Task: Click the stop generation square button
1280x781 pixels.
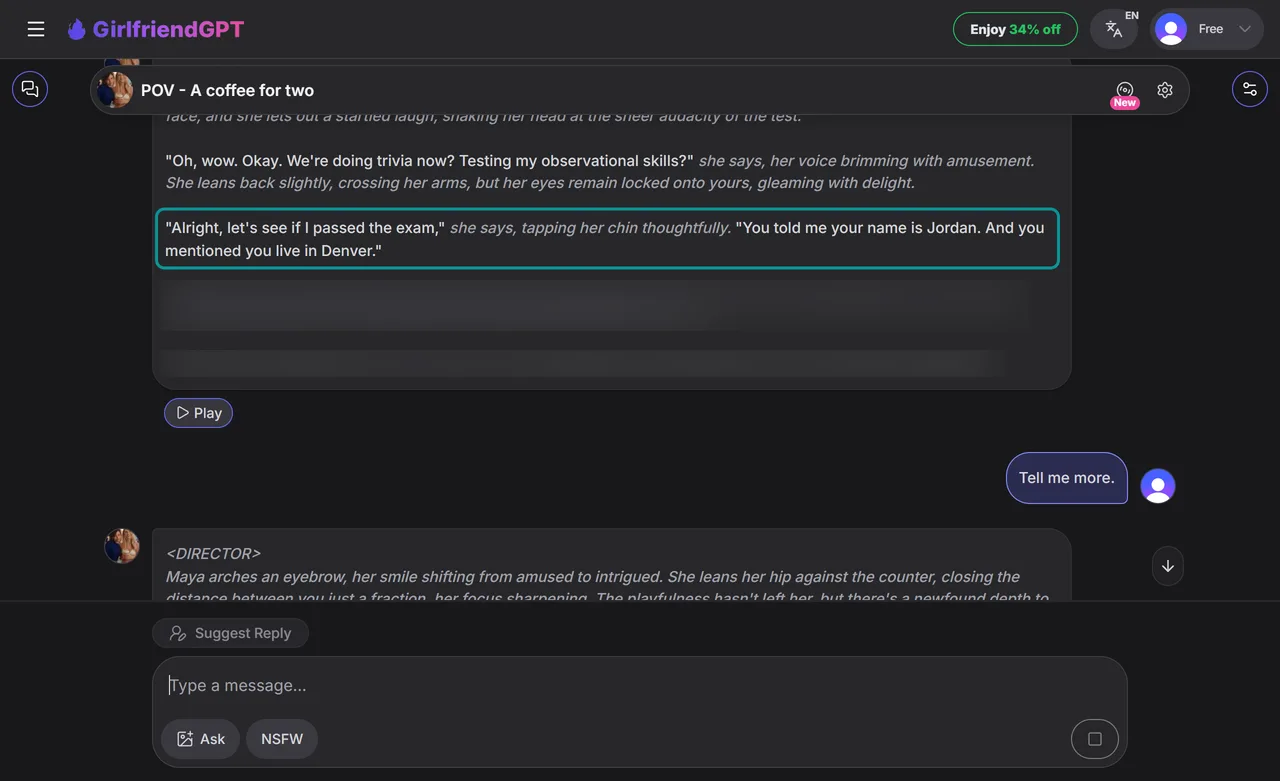Action: click(x=1095, y=739)
